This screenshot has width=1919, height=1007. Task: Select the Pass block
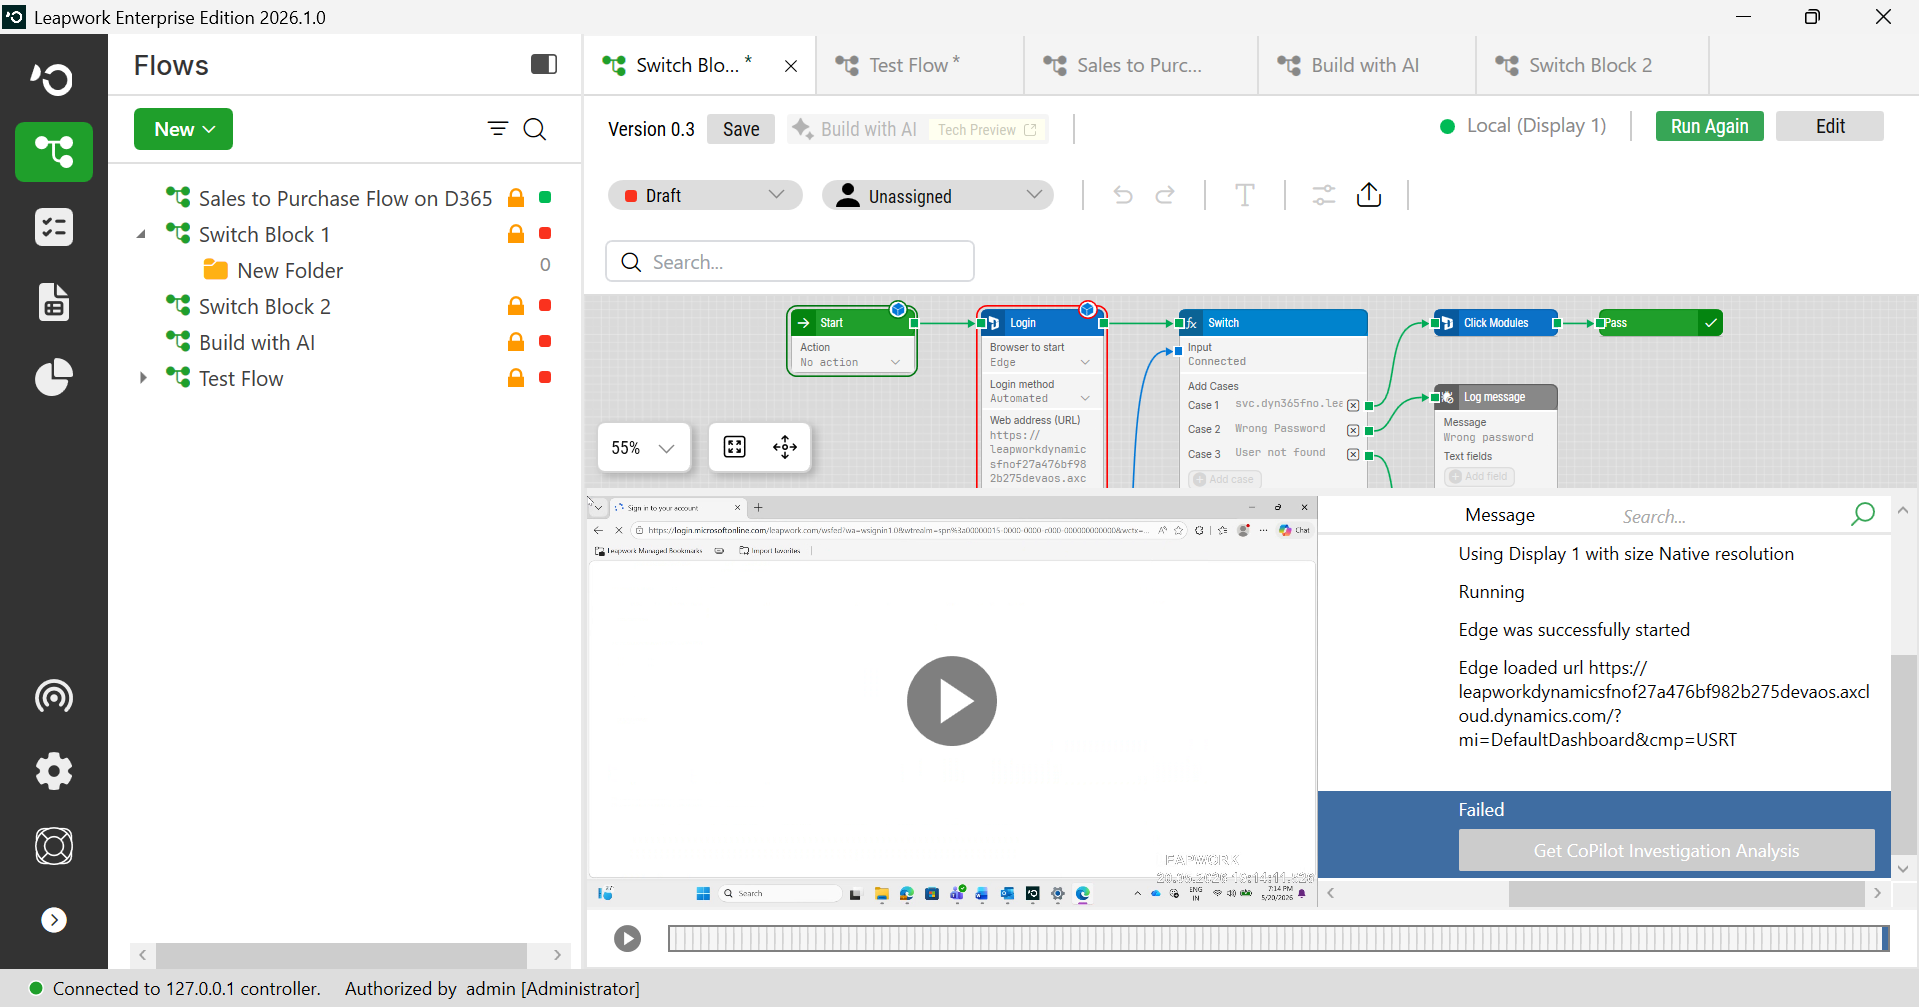[x=1660, y=323]
